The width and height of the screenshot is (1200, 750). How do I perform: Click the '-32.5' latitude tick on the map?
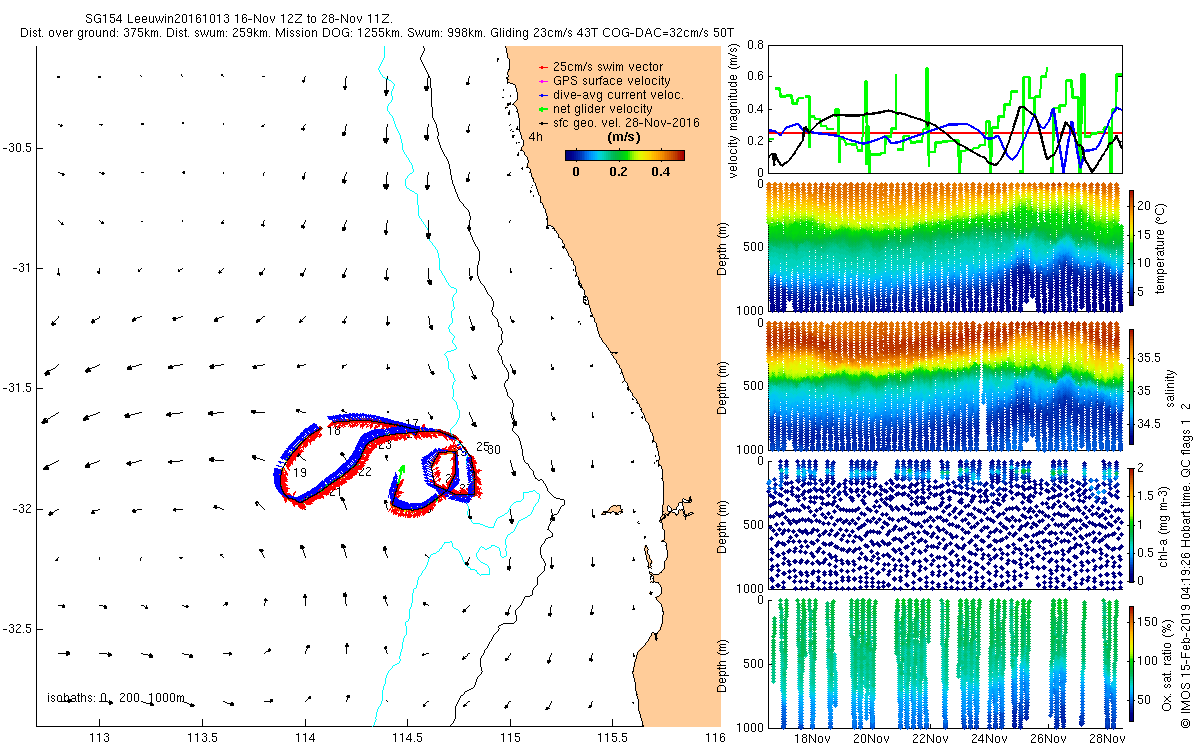pos(16,629)
